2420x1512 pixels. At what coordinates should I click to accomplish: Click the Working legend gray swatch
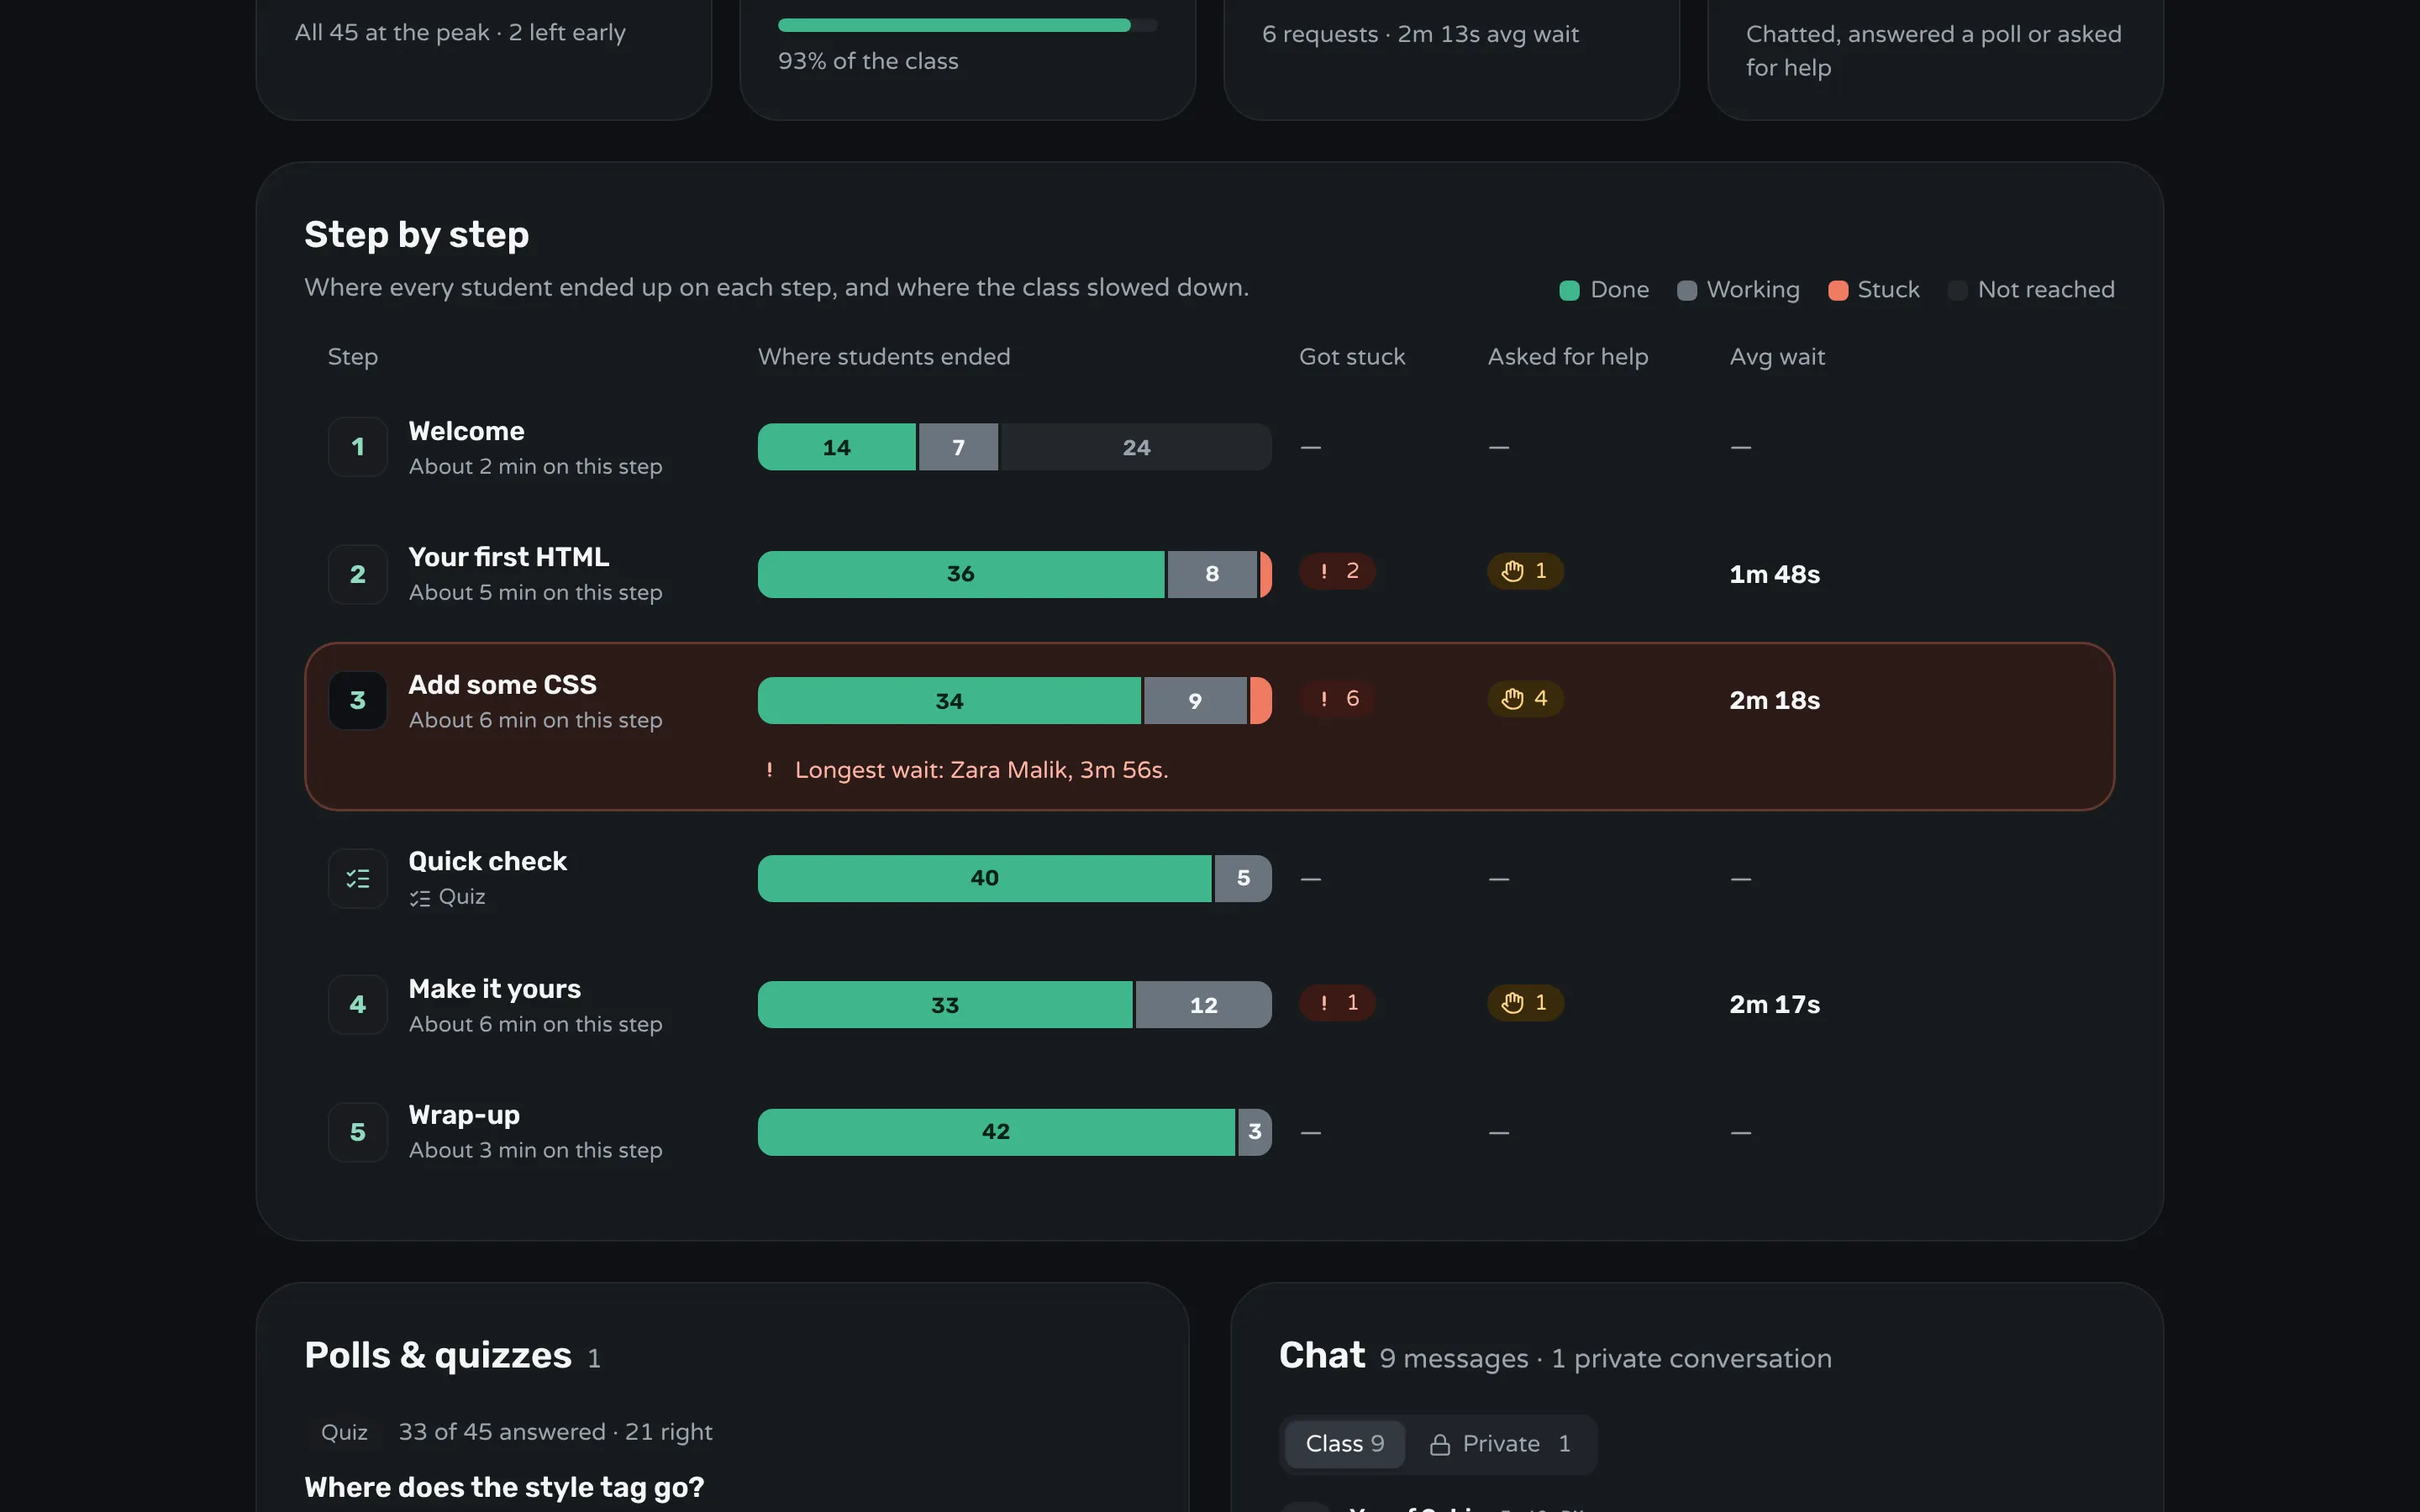click(1686, 291)
